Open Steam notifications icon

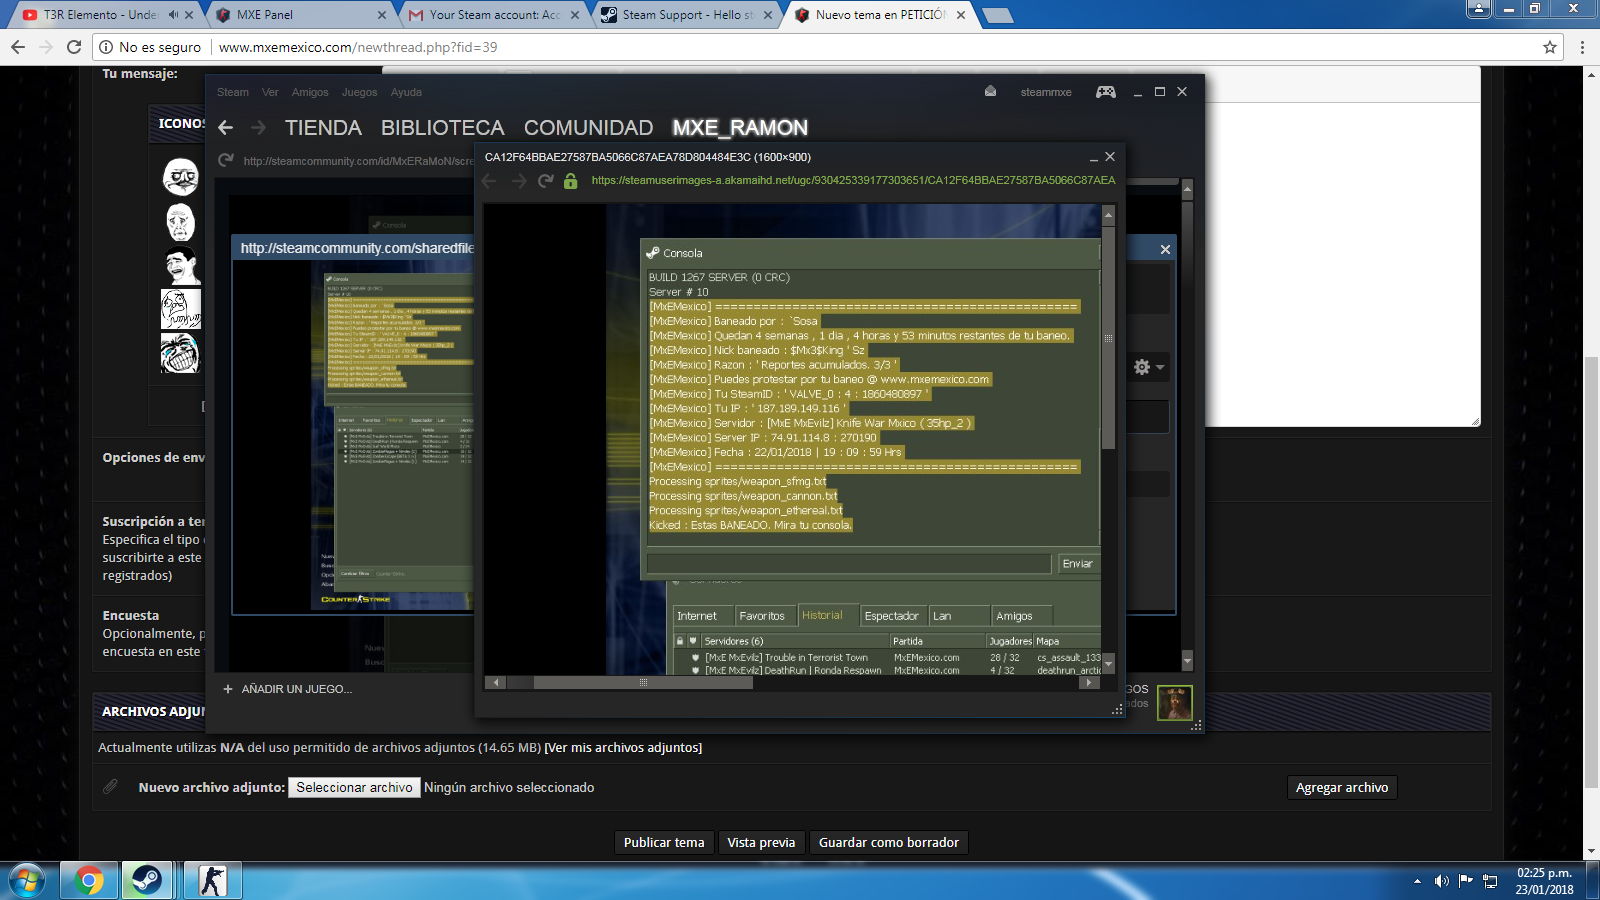990,91
